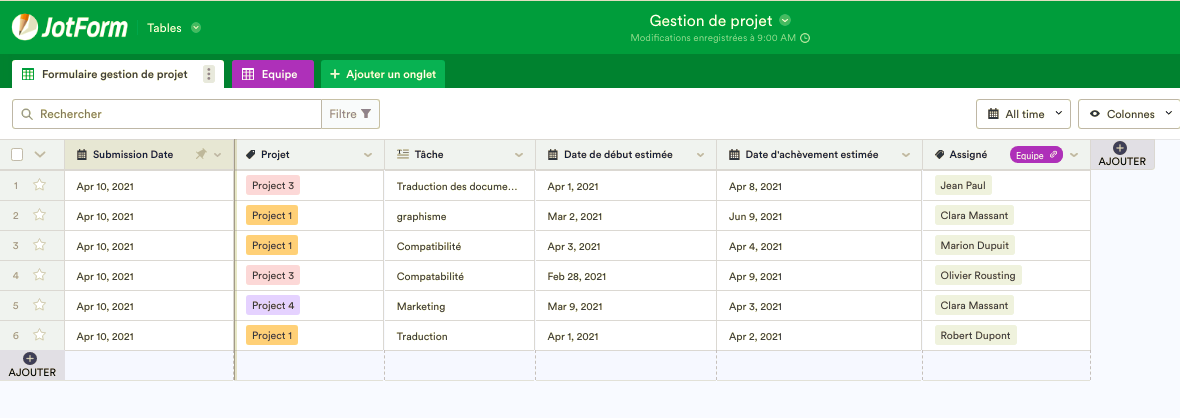Viewport: 1180px width, 418px height.
Task: Toggle the pin icon on Submission Date
Action: [200, 154]
